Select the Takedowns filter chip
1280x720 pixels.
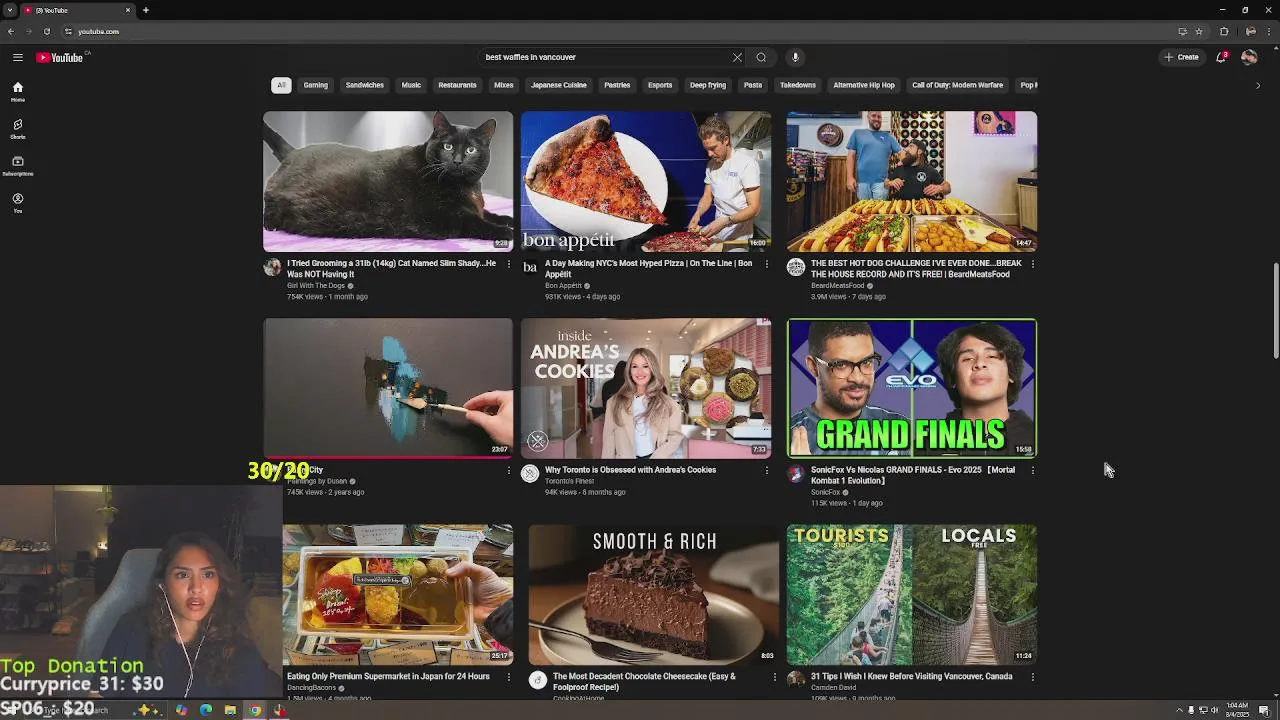tap(798, 85)
